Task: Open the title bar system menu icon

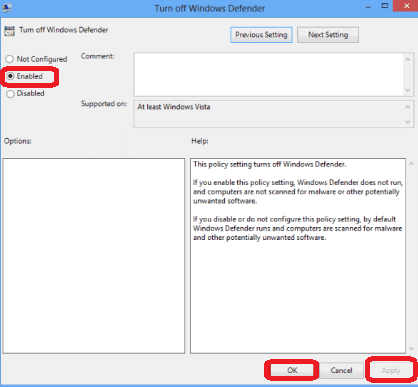Action: click(7, 8)
